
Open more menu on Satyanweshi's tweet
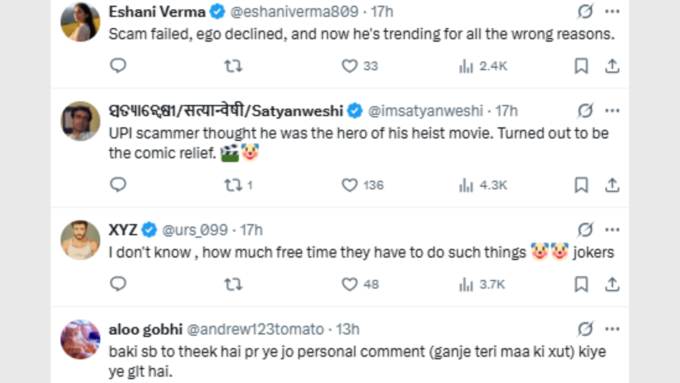coord(612,111)
